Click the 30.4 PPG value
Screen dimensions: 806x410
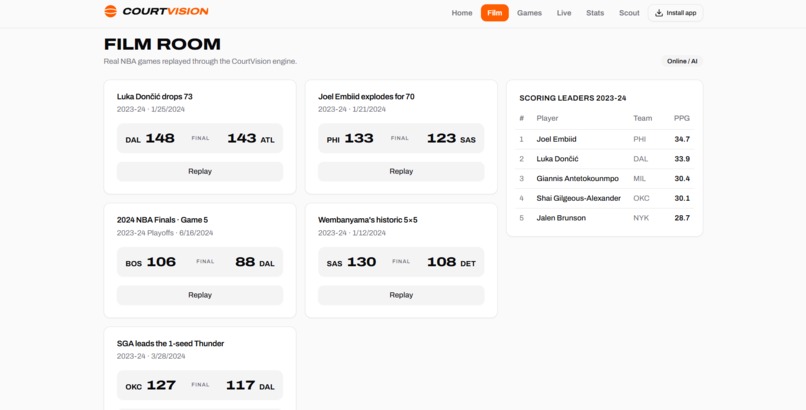[x=682, y=179]
